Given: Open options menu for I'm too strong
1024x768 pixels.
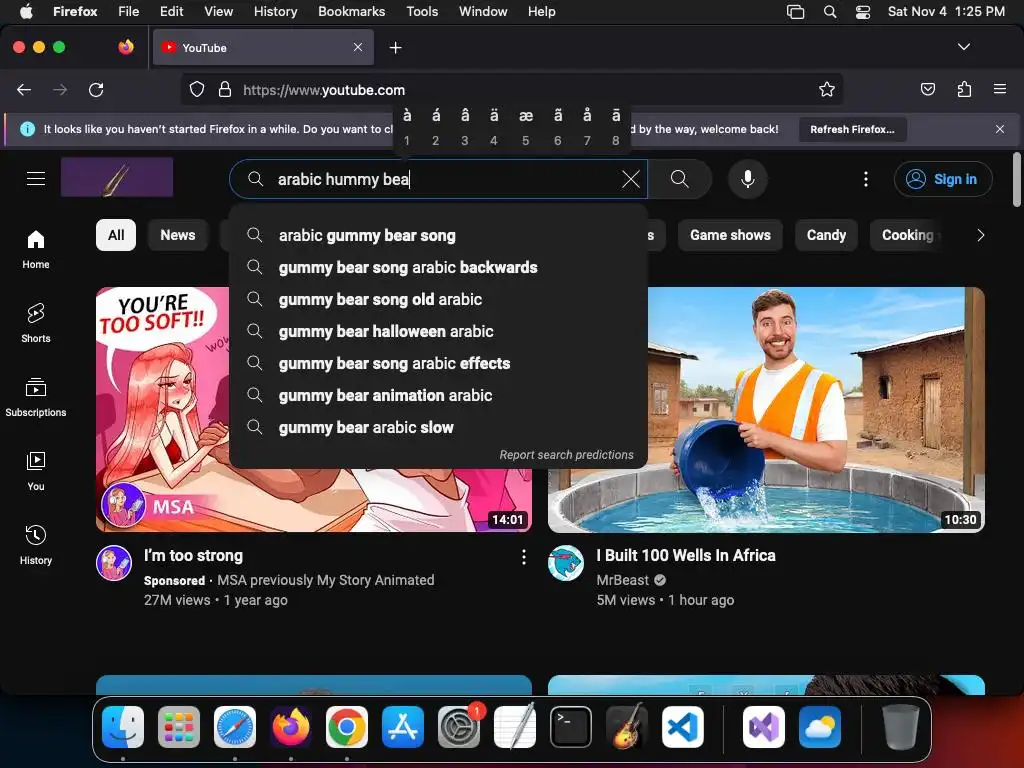Looking at the screenshot, I should [x=524, y=557].
